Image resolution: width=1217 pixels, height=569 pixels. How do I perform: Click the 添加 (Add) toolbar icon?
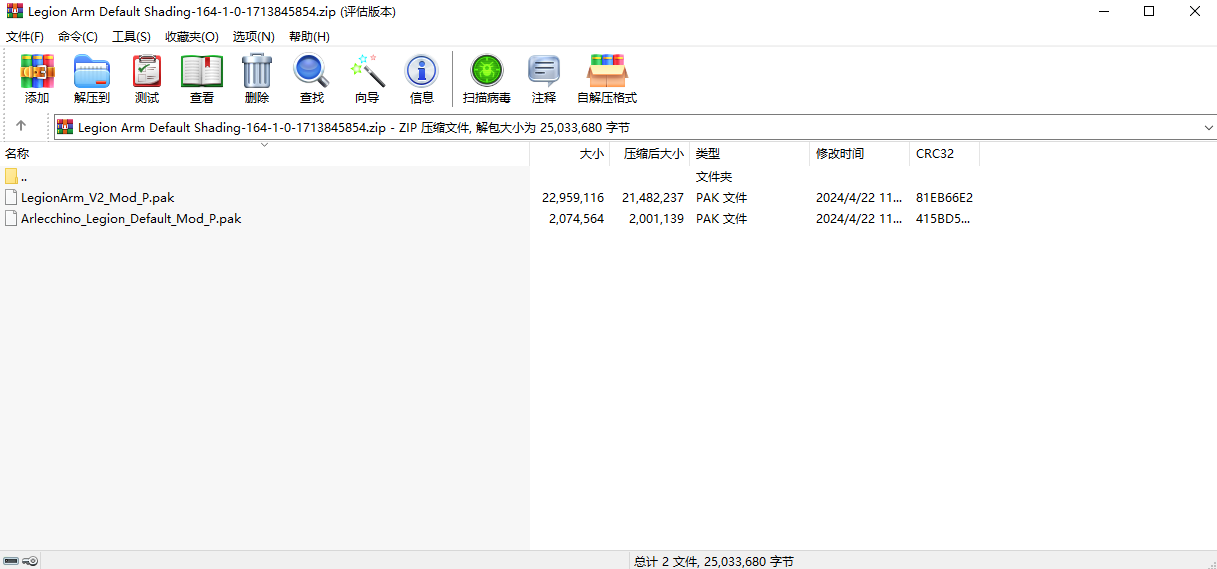pos(37,71)
